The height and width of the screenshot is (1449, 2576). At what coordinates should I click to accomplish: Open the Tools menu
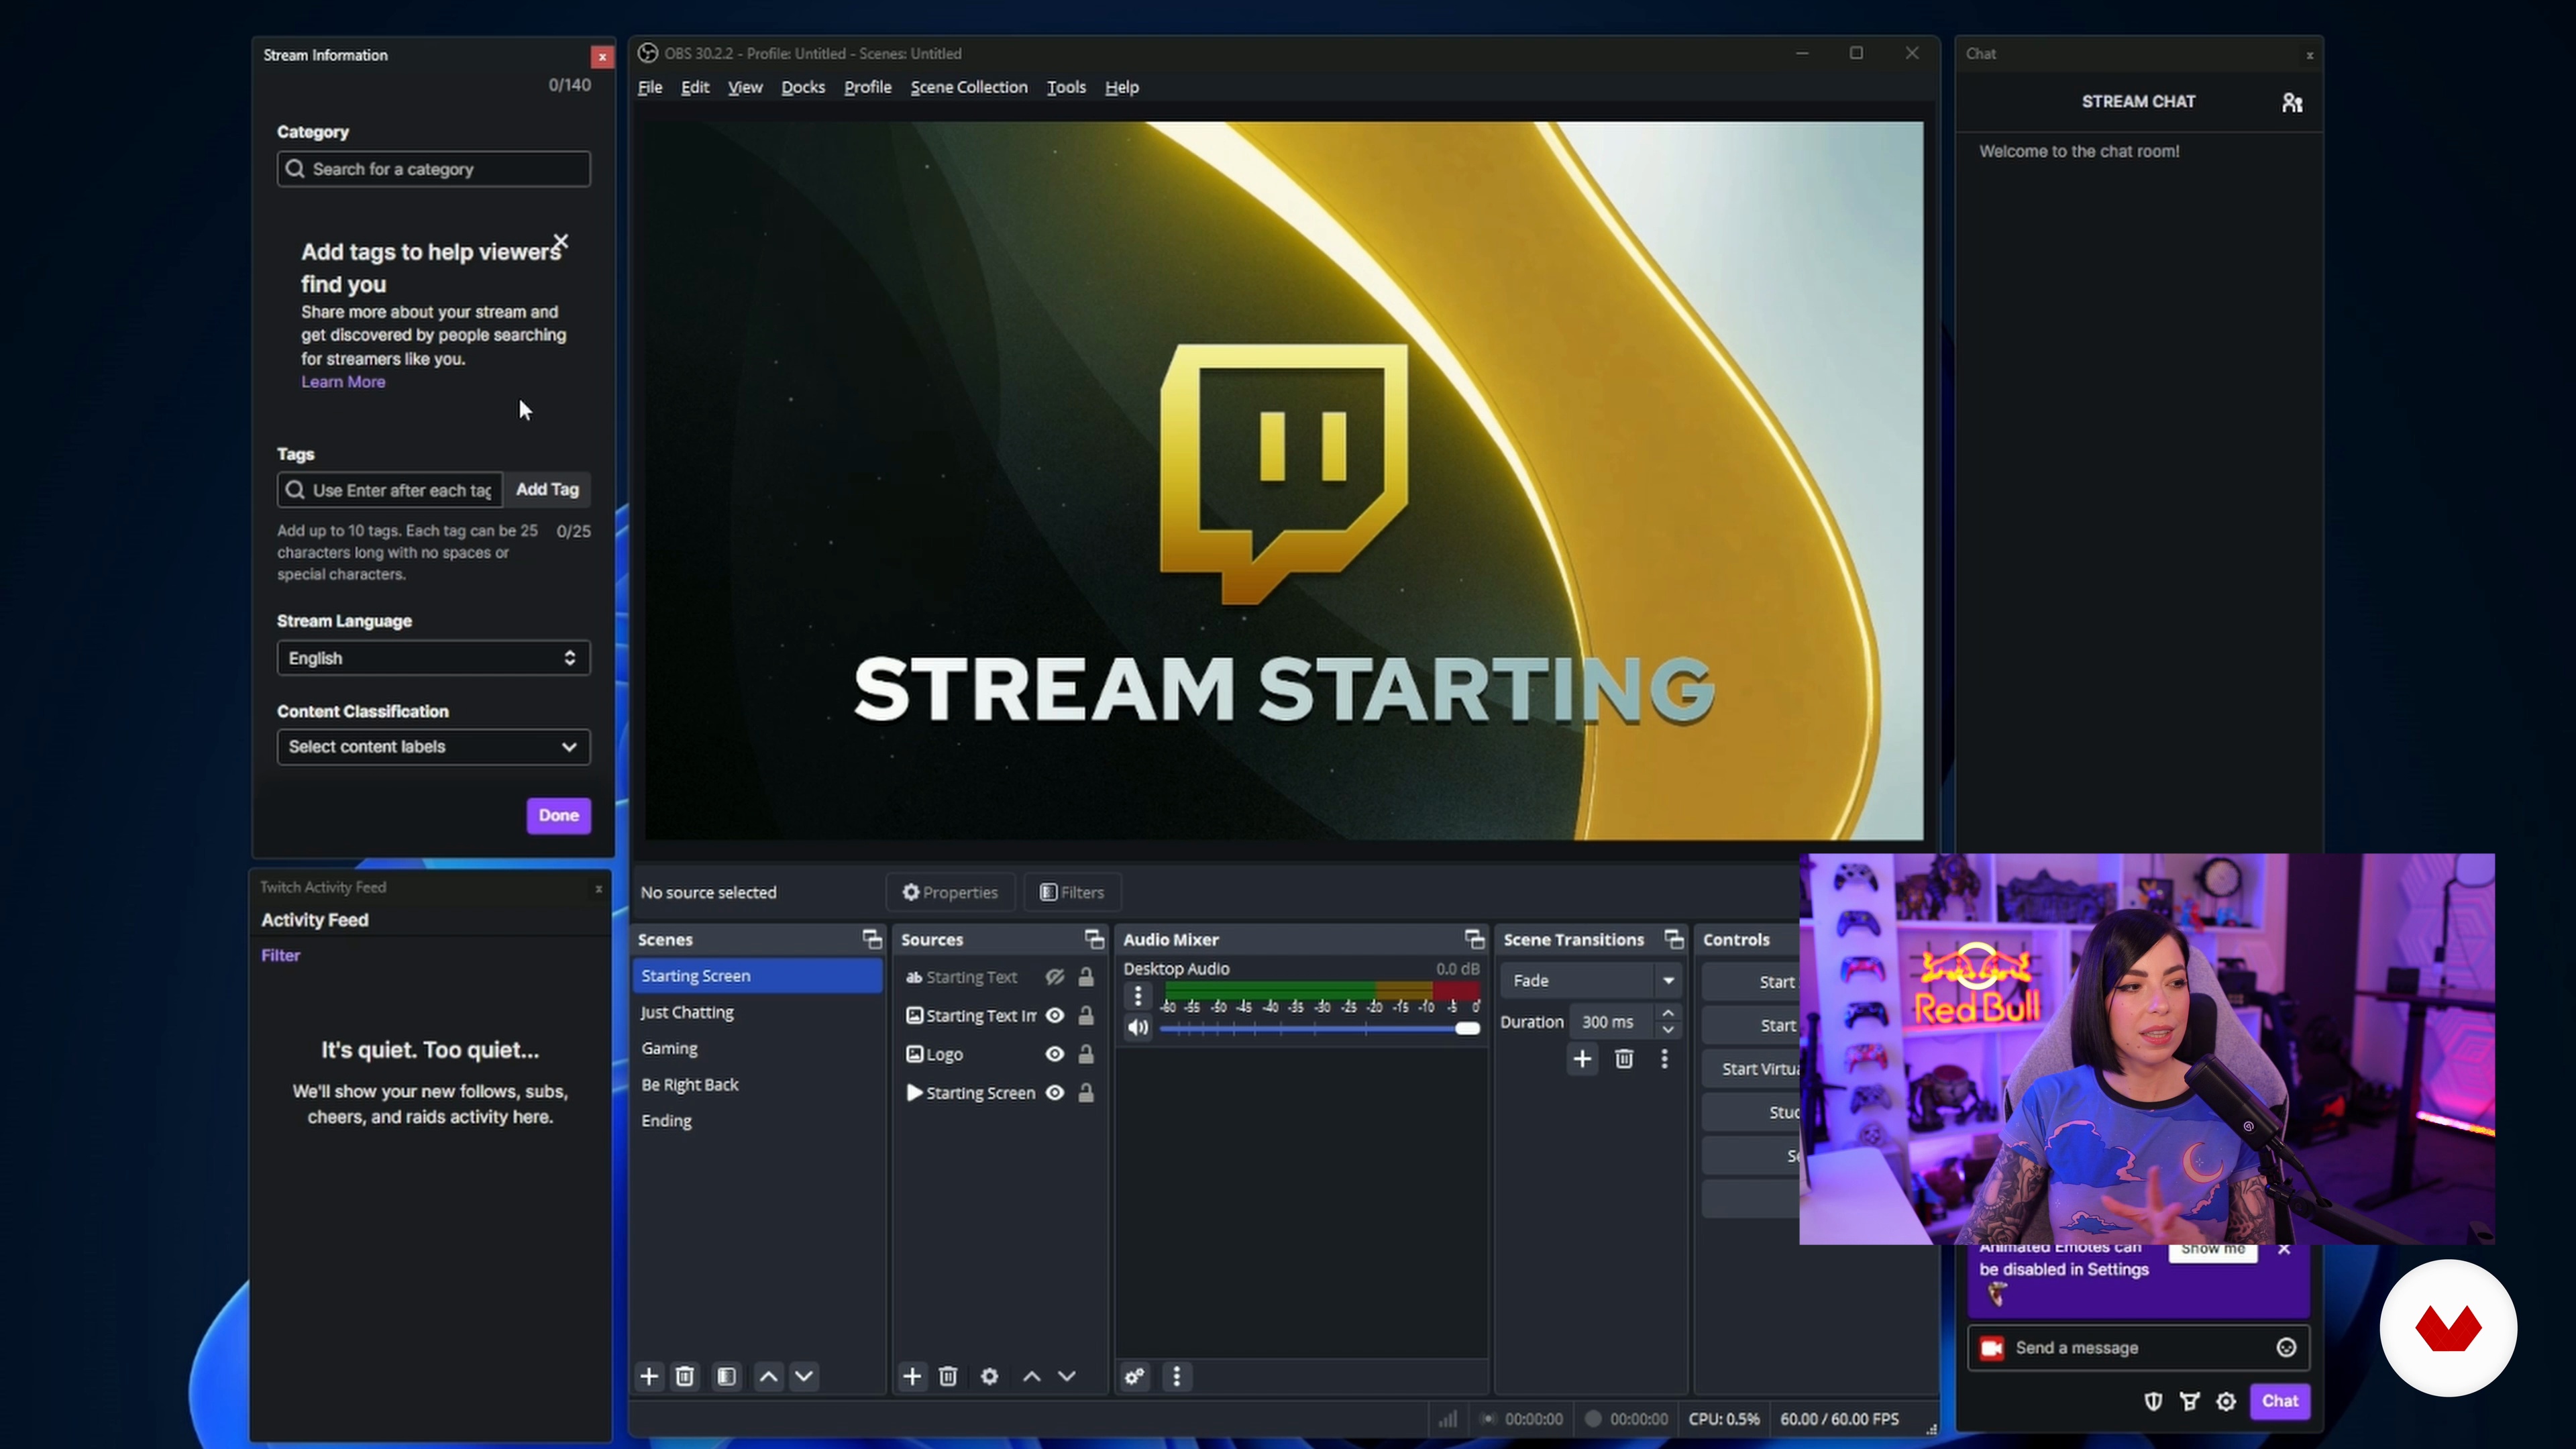1066,87
